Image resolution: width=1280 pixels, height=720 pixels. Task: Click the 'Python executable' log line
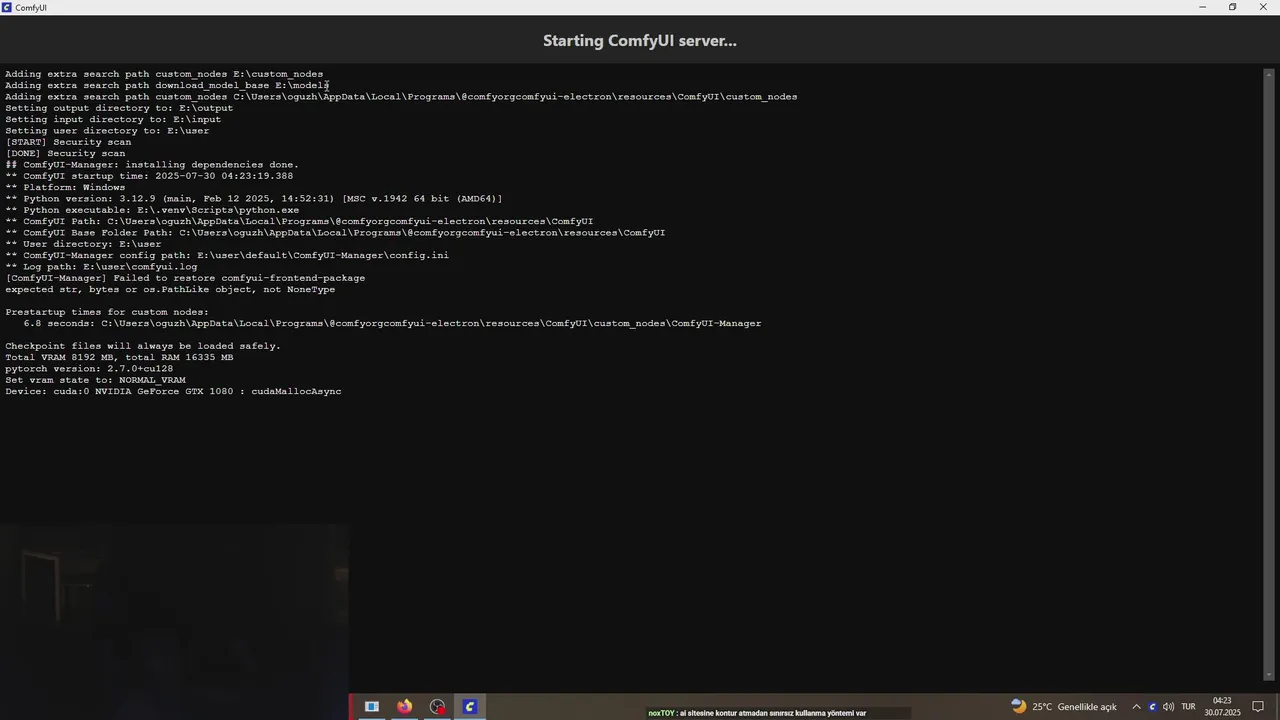[x=152, y=210]
